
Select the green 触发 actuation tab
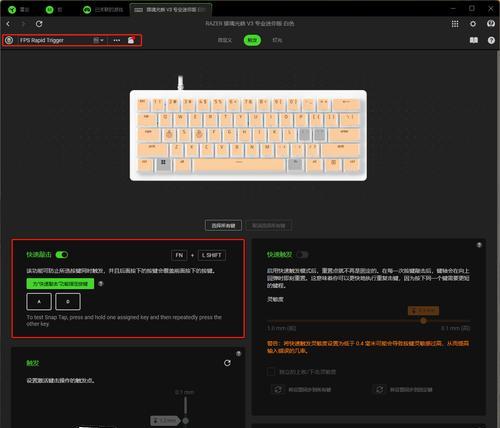[252, 40]
